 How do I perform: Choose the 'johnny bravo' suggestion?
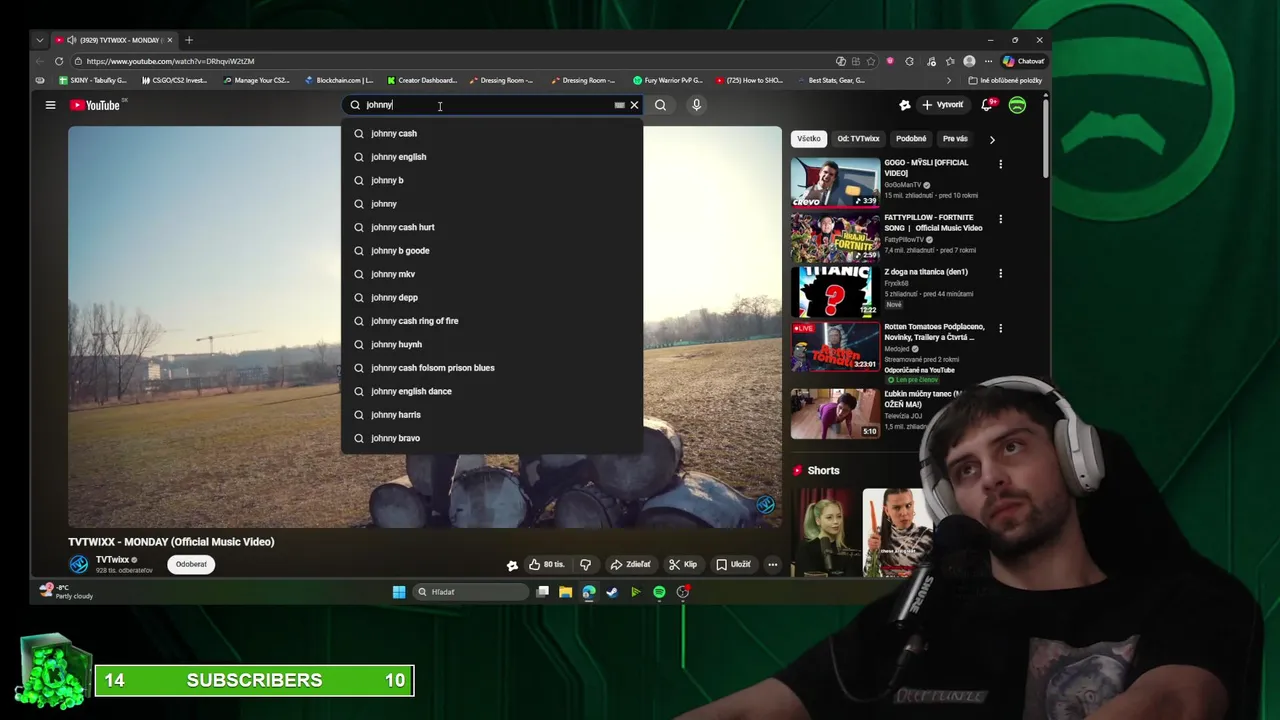(x=492, y=438)
